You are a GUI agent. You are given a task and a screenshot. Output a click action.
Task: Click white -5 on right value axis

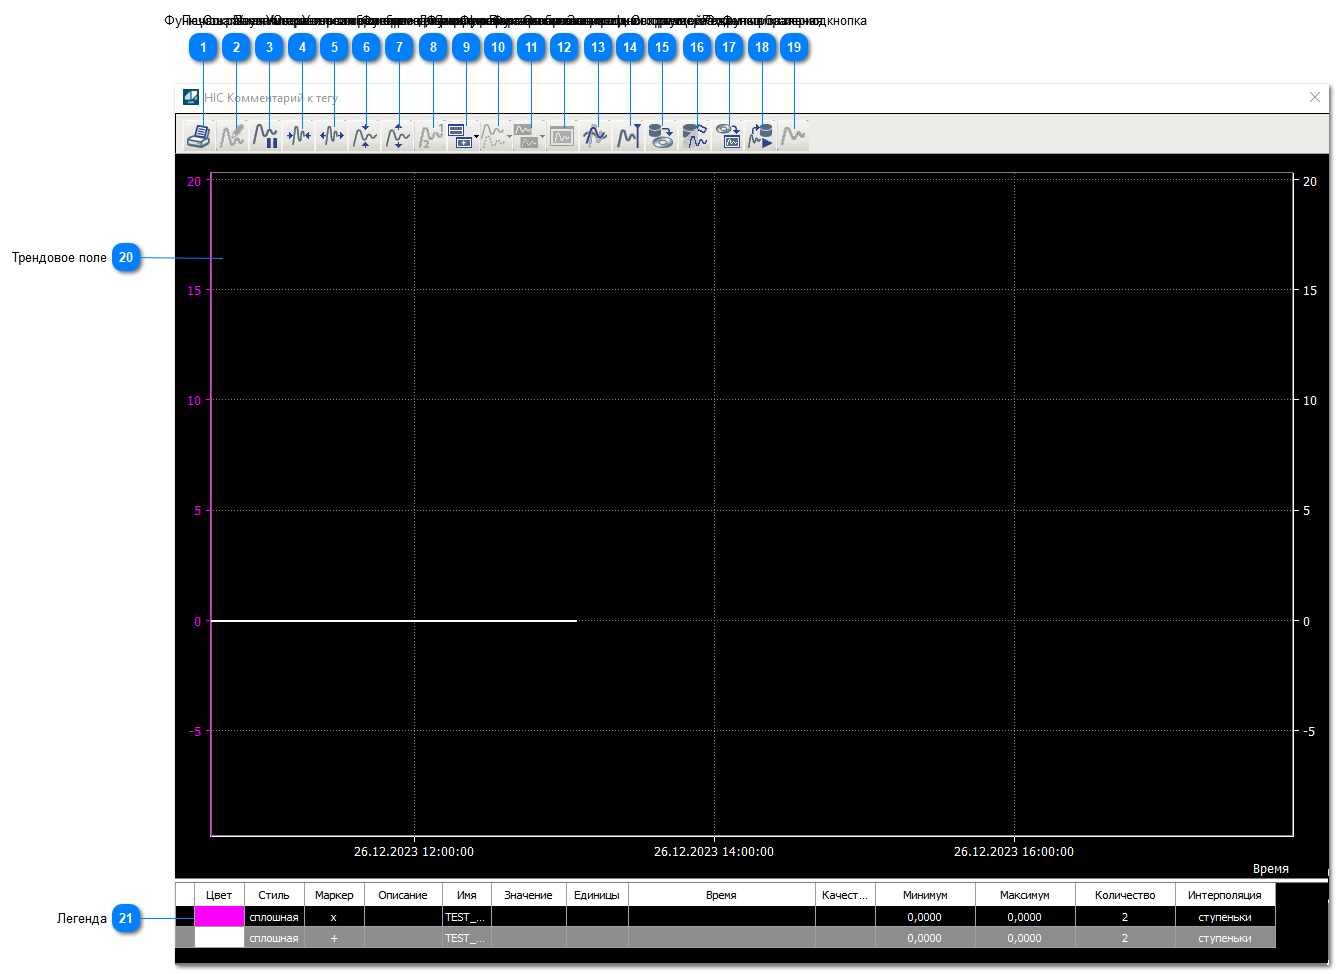tap(1309, 731)
